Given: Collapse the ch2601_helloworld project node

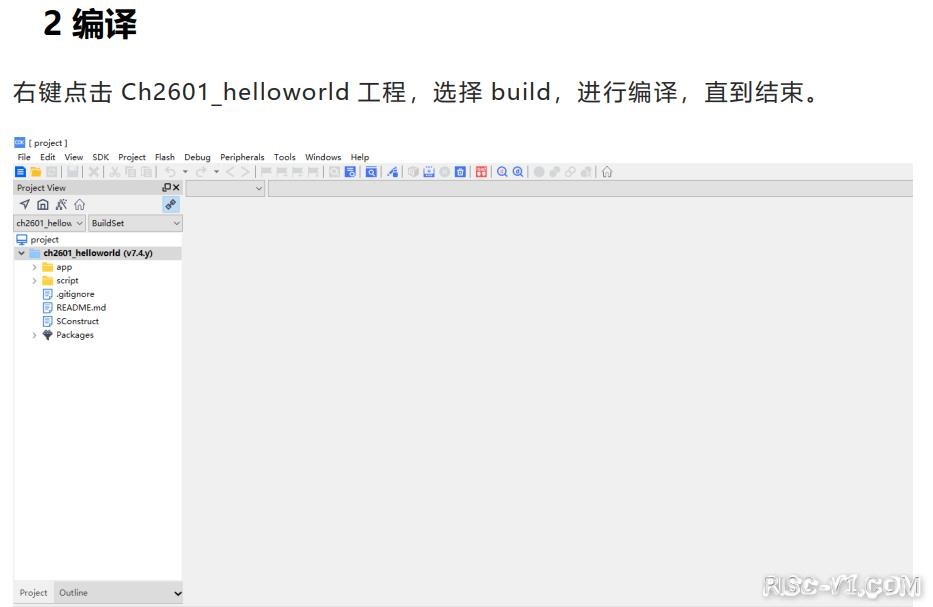Looking at the screenshot, I should [21, 254].
